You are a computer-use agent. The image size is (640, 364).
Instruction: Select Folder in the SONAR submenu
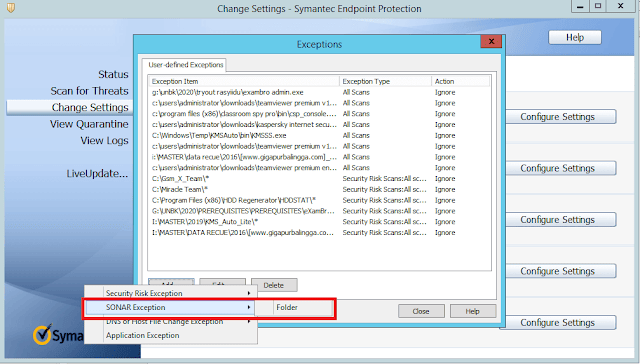tap(302, 308)
